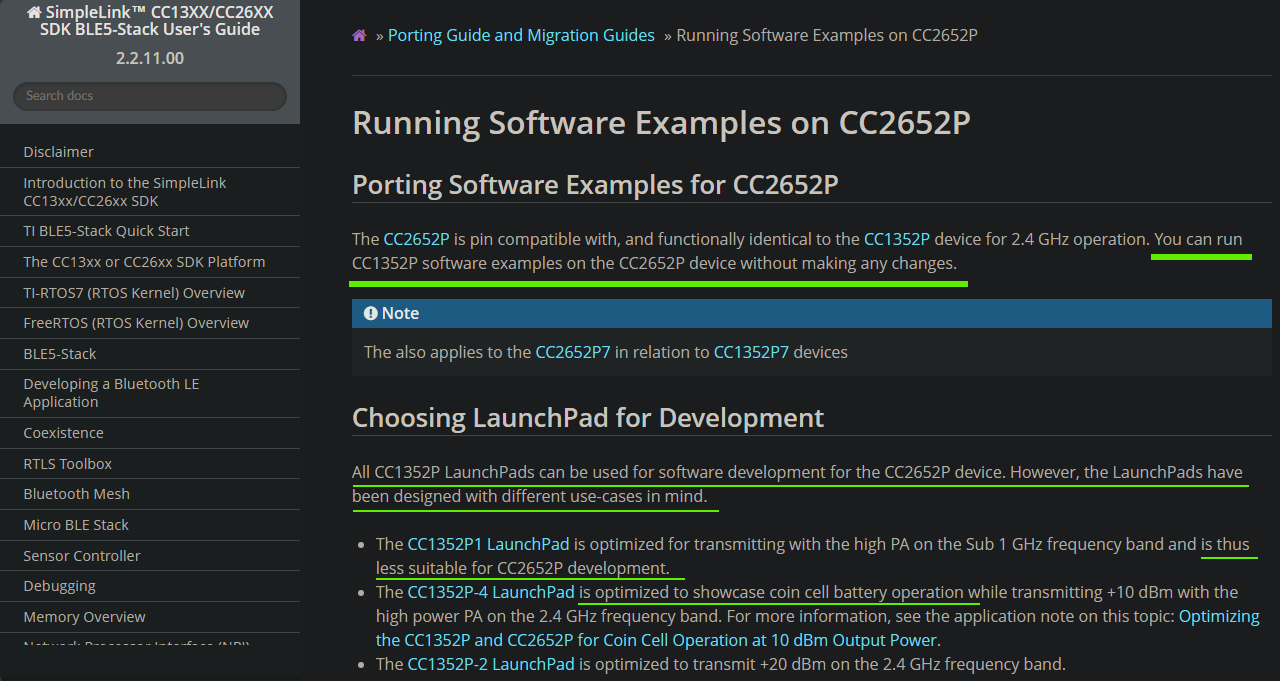Click the home icon in breadcrumbs

[x=359, y=36]
